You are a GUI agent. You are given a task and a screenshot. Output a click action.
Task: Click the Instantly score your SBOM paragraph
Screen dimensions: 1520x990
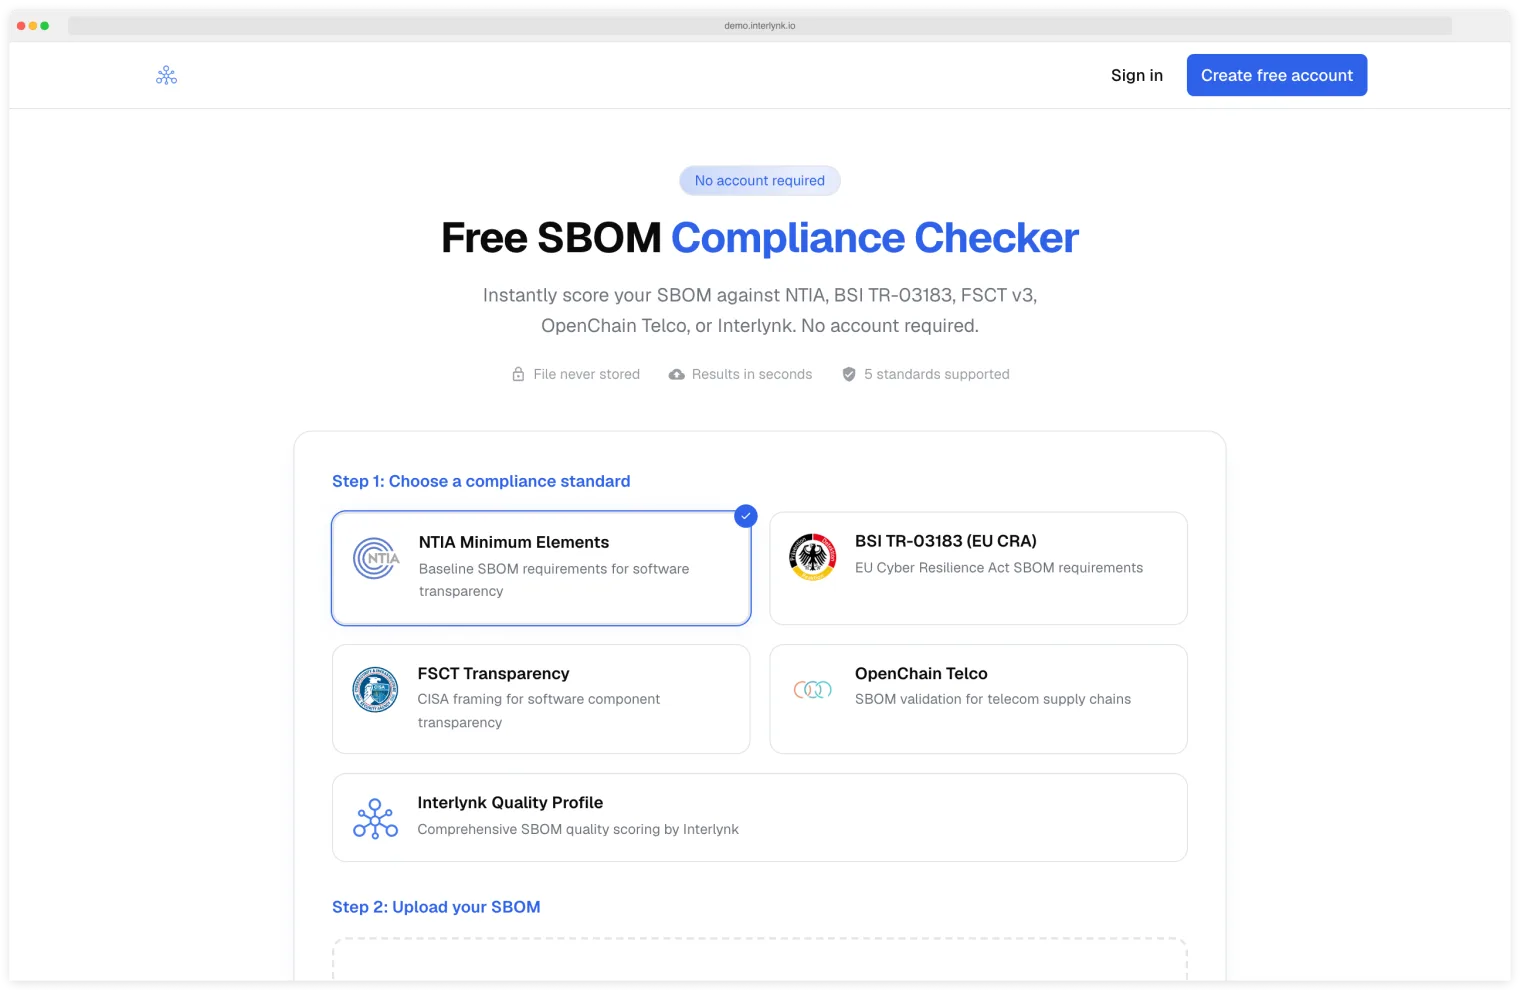[760, 310]
